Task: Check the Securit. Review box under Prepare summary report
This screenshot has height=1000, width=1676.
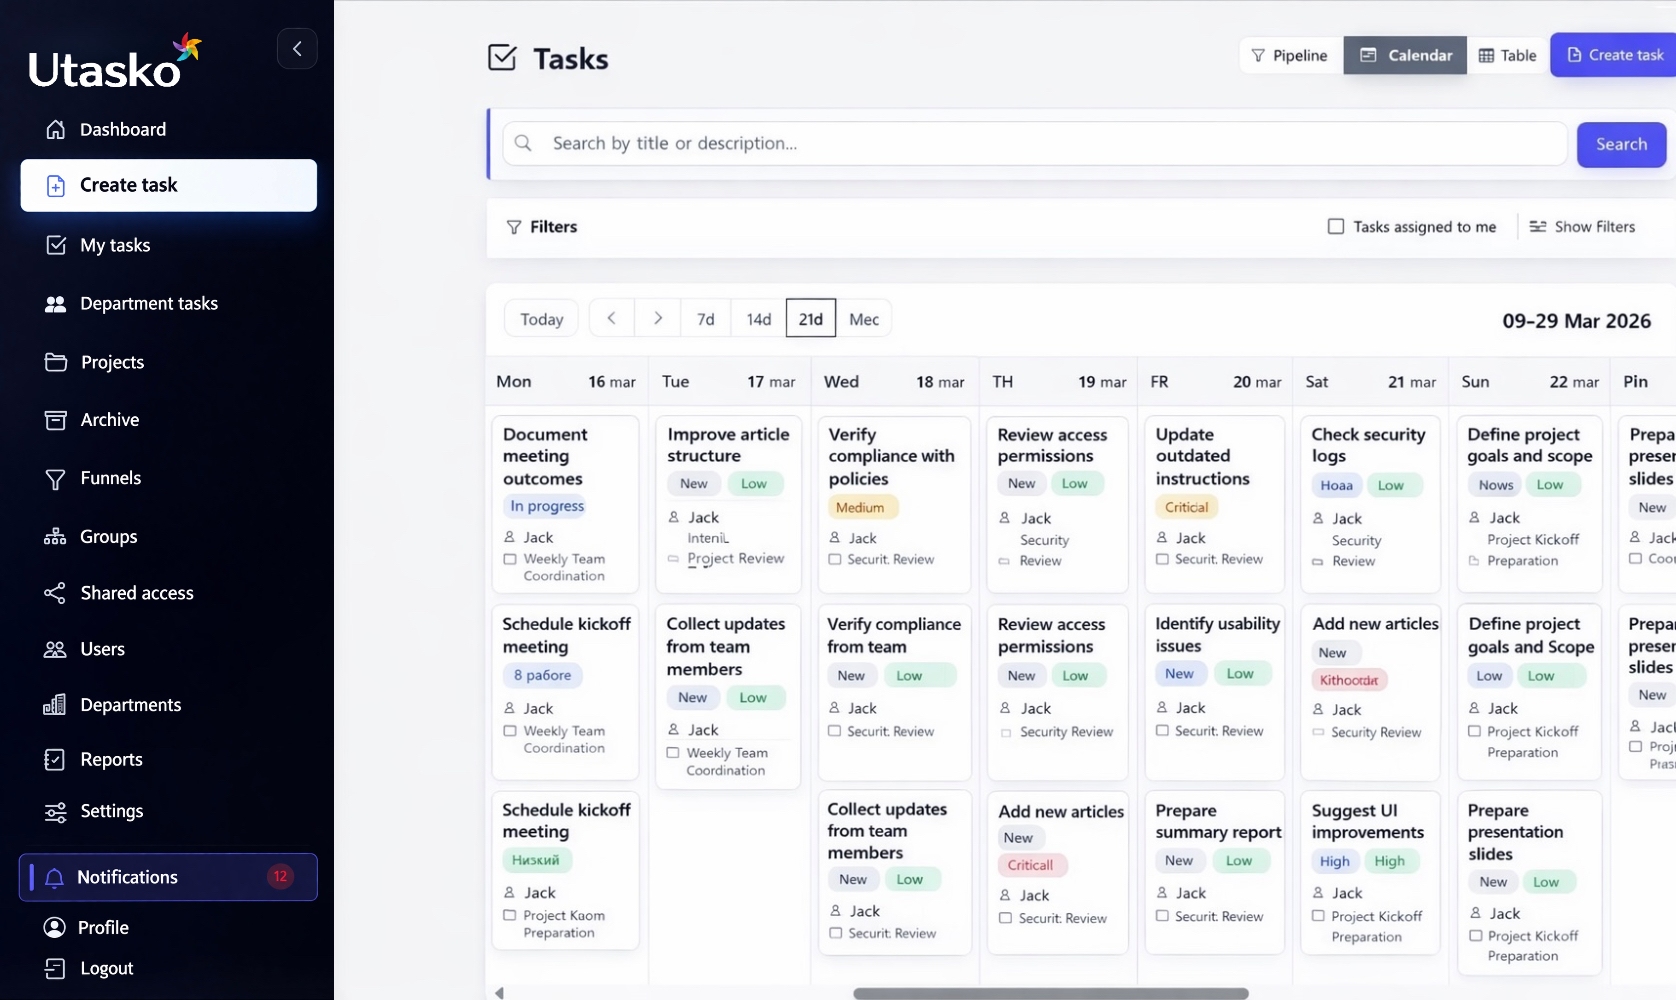Action: click(1162, 916)
